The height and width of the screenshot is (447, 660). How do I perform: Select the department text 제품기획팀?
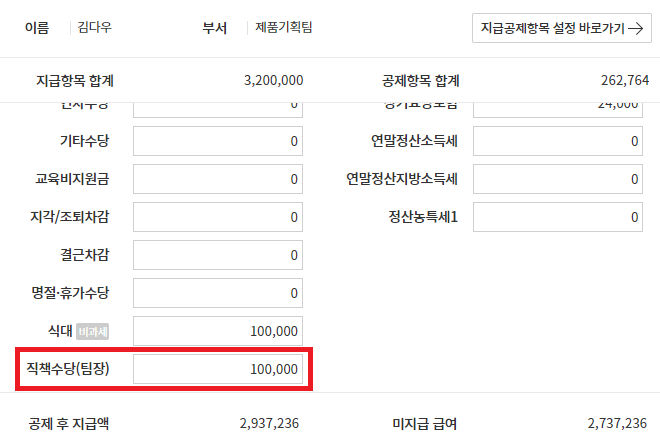pos(284,28)
